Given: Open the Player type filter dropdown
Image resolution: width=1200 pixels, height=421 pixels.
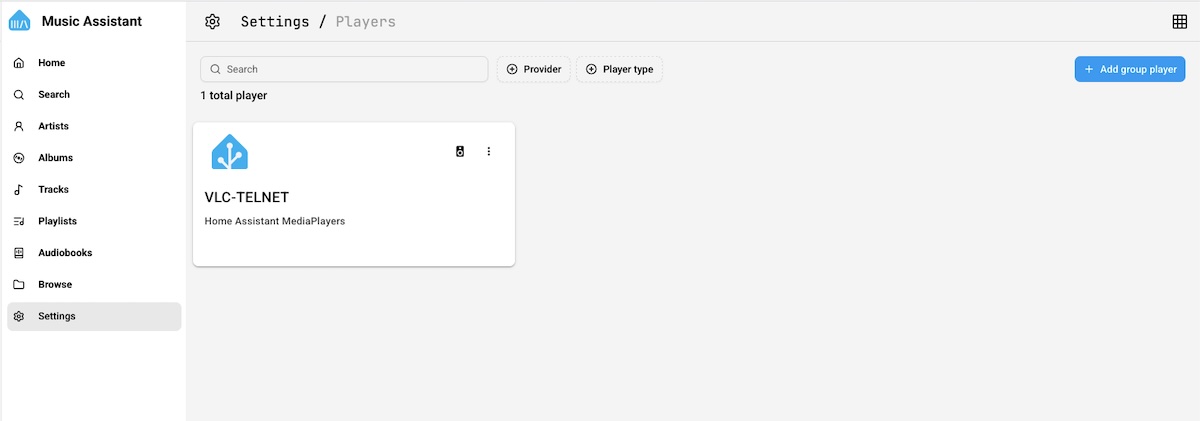Looking at the screenshot, I should coord(619,69).
